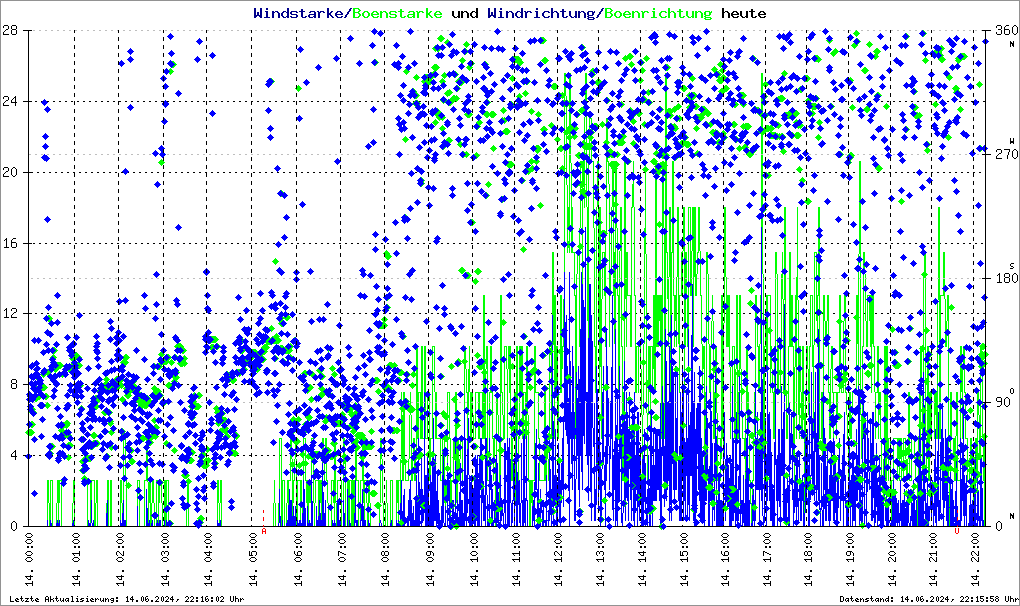Click the time label '14. 17:00'
This screenshot has width=1020, height=606.
(x=766, y=559)
